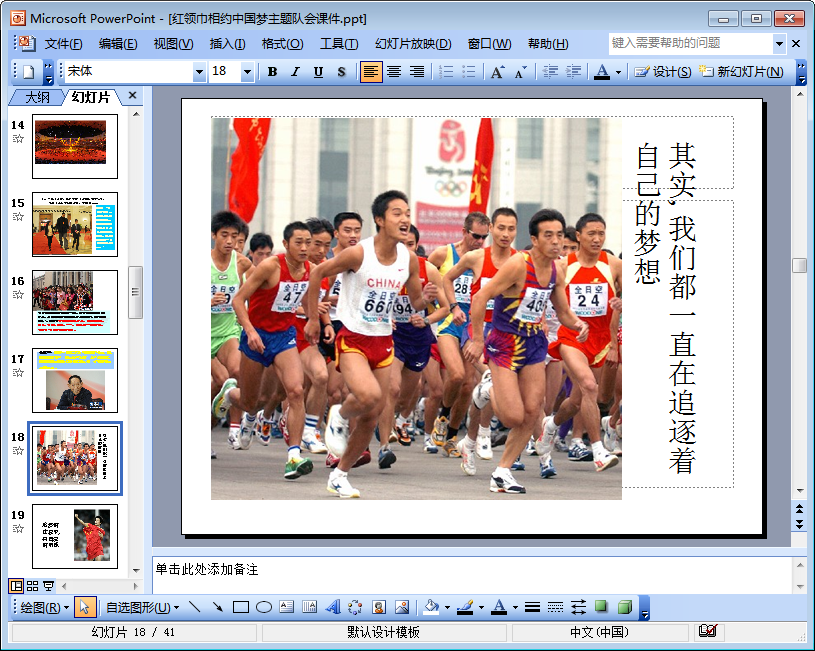The image size is (815, 651).
Task: Decrease font size with small A icon
Action: click(x=520, y=72)
